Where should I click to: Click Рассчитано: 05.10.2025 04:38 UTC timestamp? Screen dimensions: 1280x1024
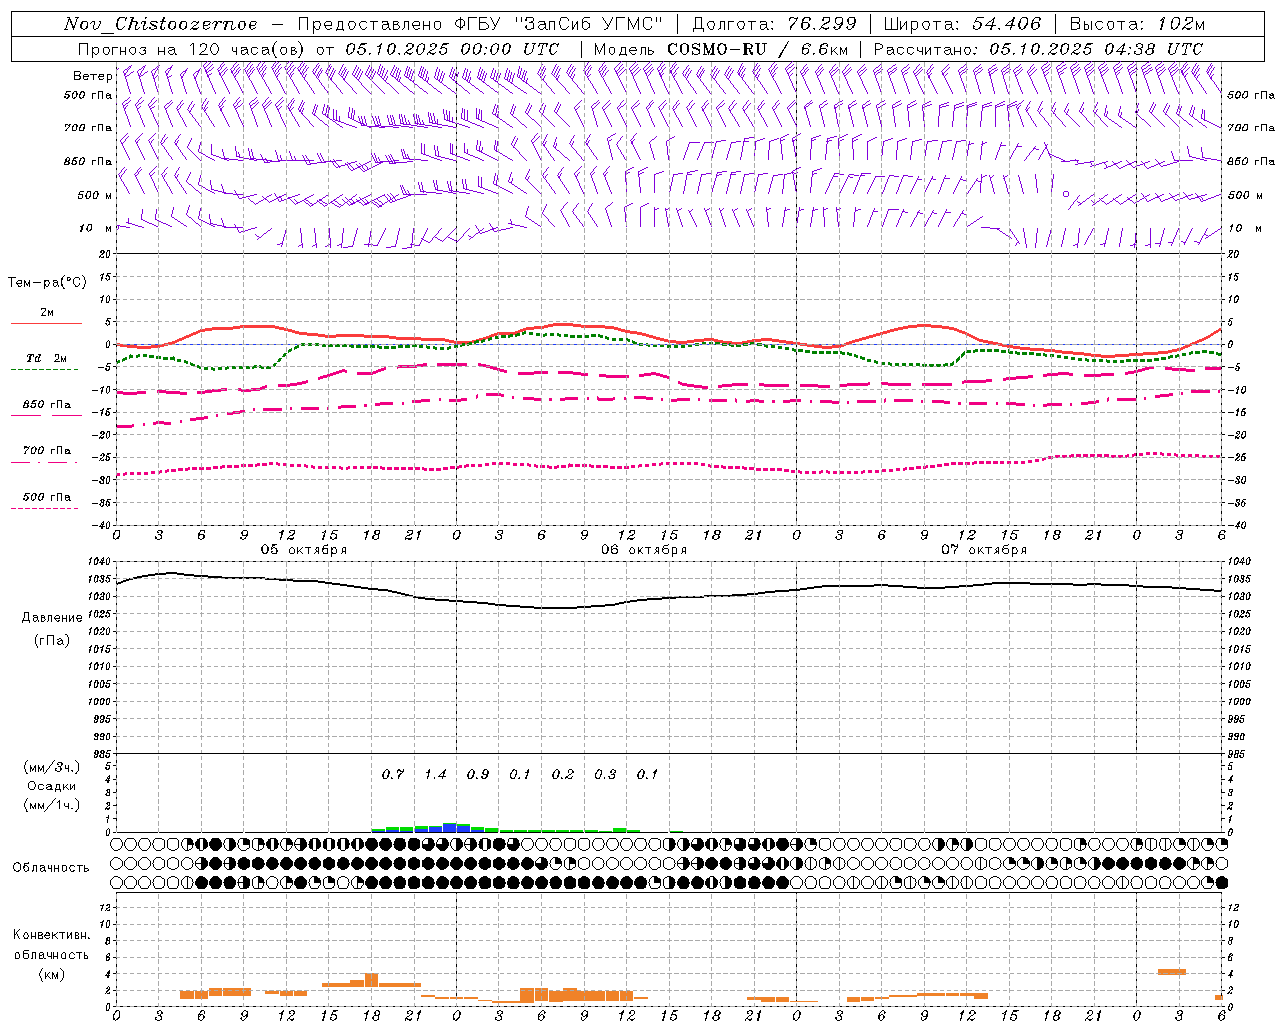click(1038, 49)
